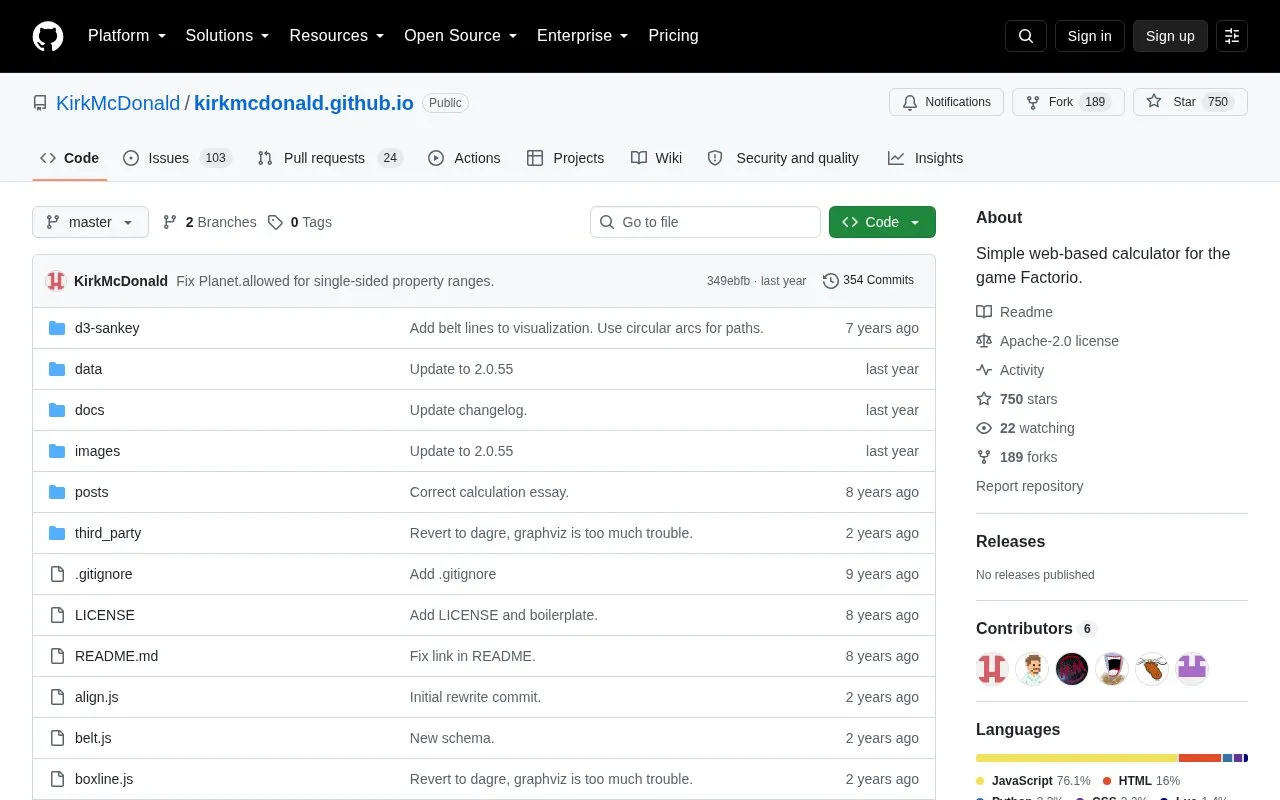This screenshot has height=800, width=1280.
Task: Open the first contributor avatar
Action: pos(992,668)
